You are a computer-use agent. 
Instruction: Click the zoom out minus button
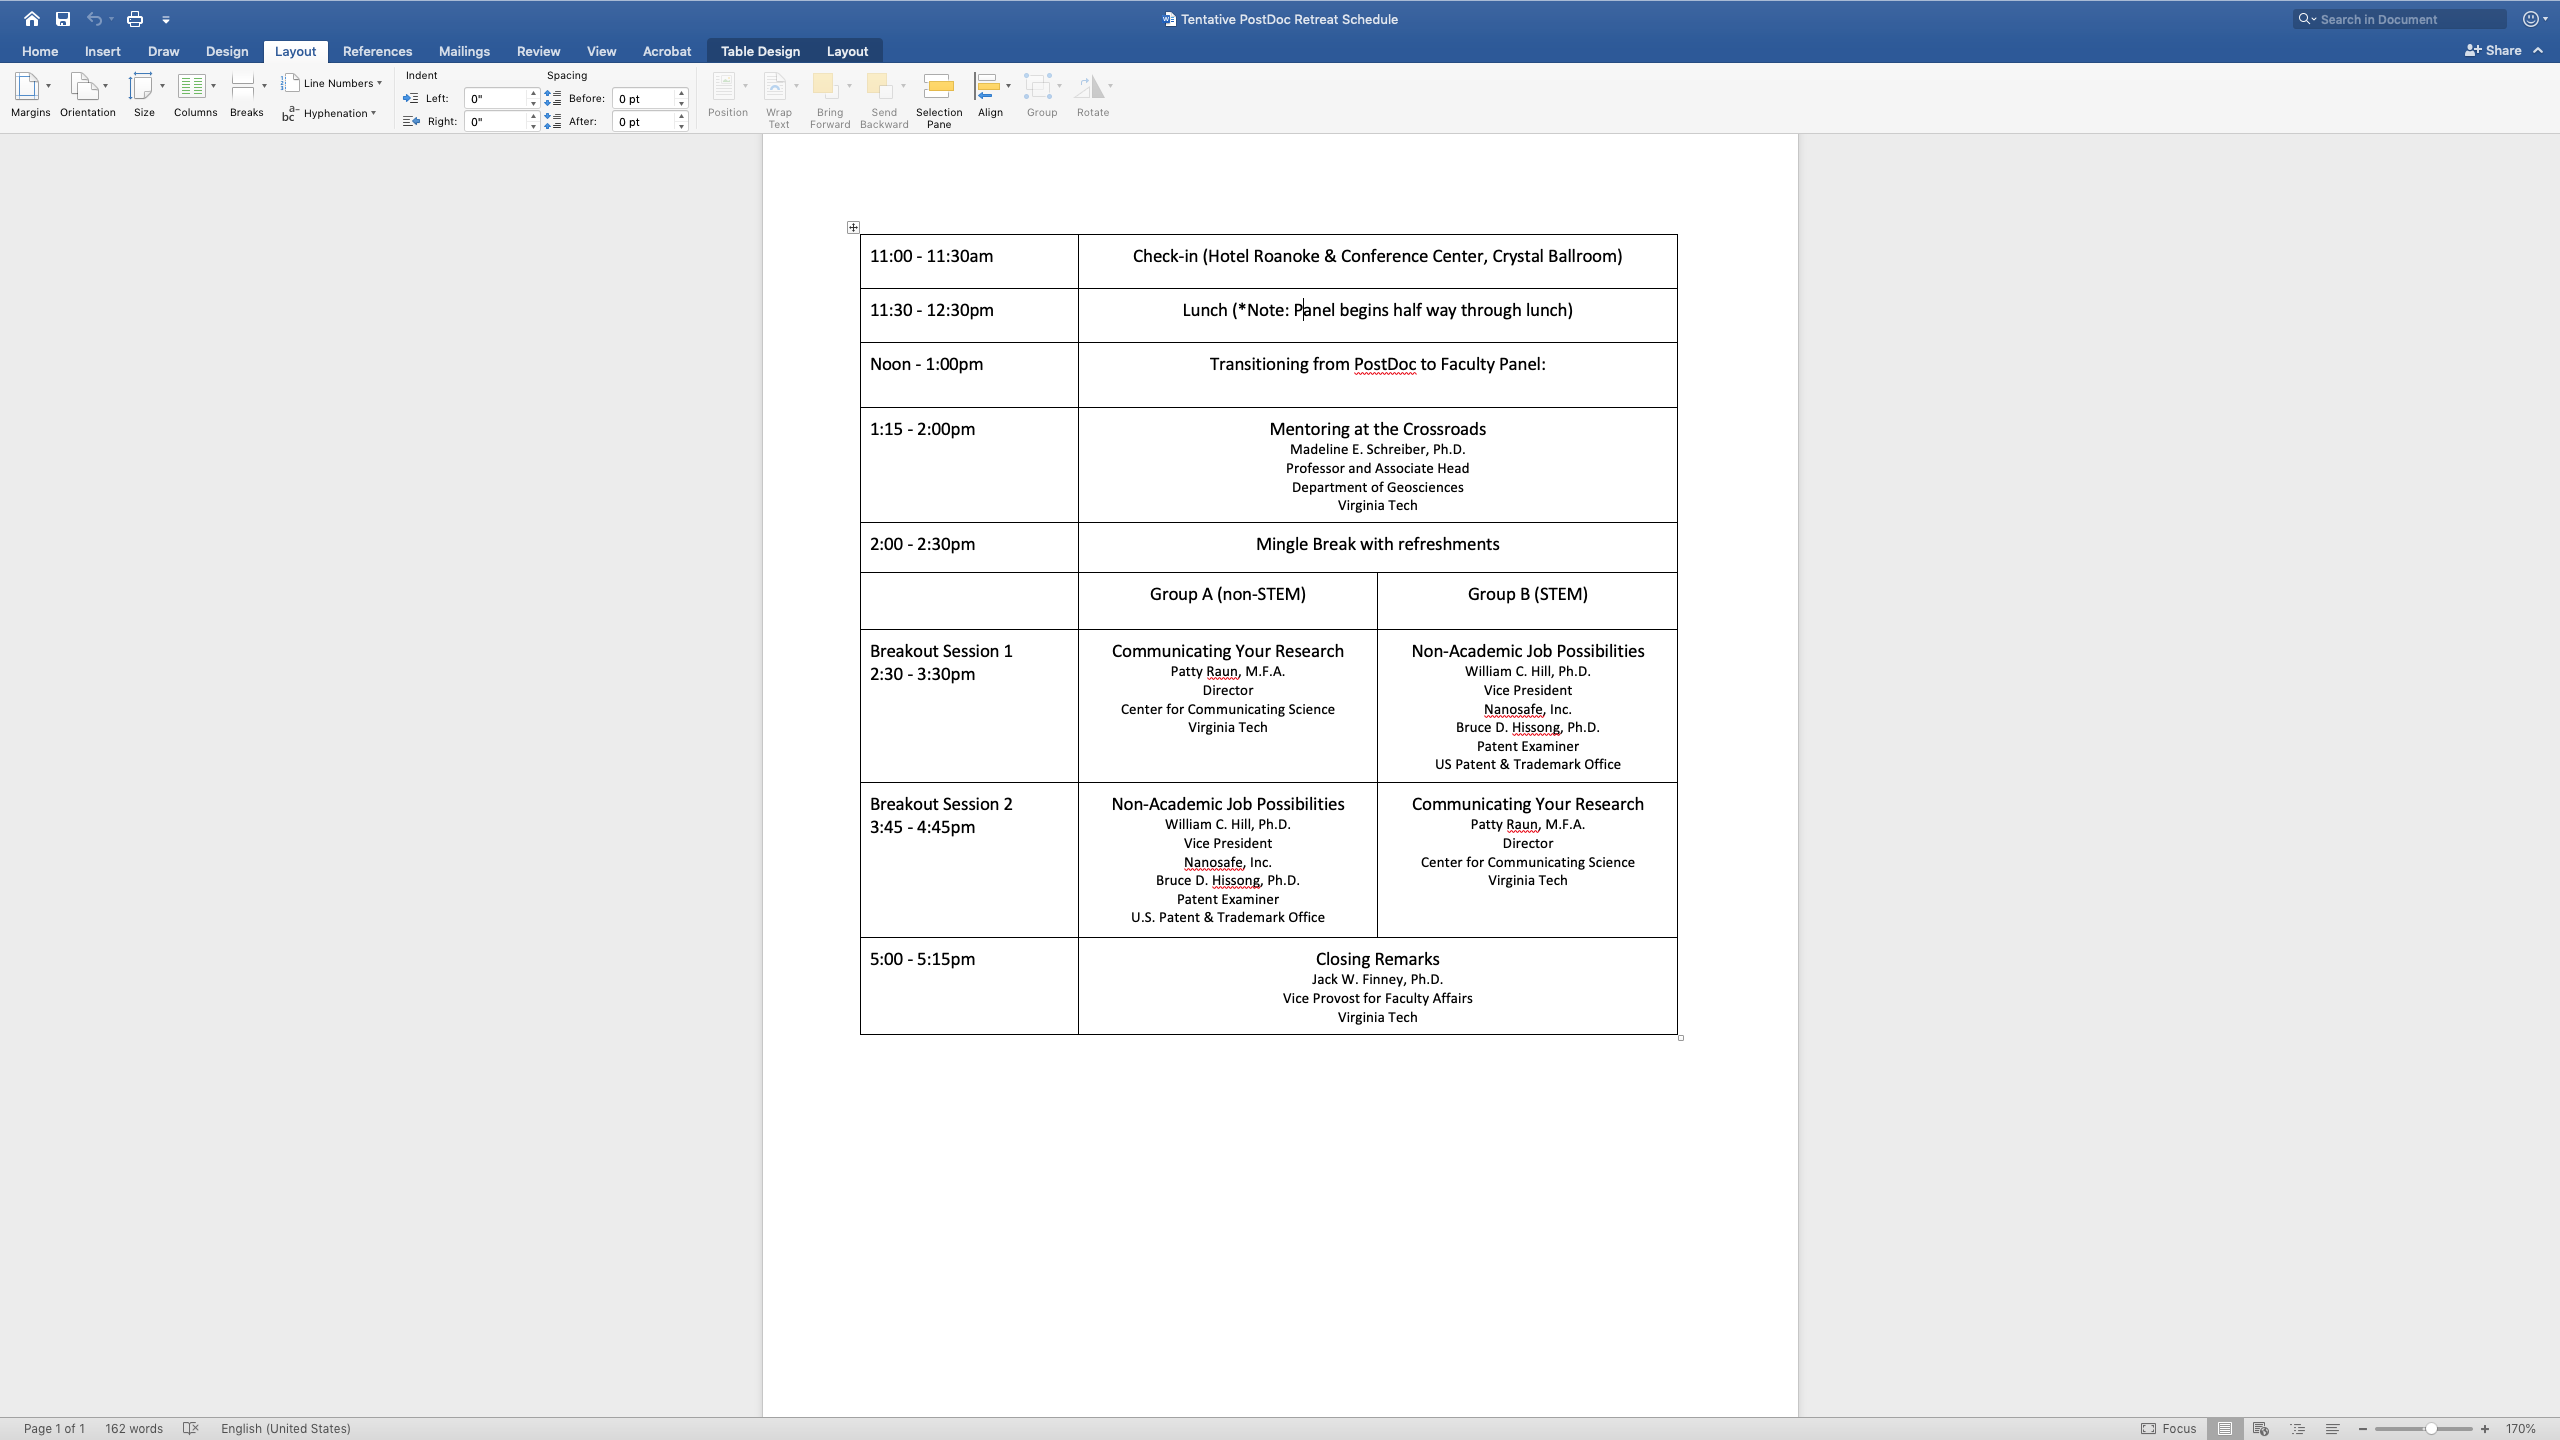(2363, 1429)
